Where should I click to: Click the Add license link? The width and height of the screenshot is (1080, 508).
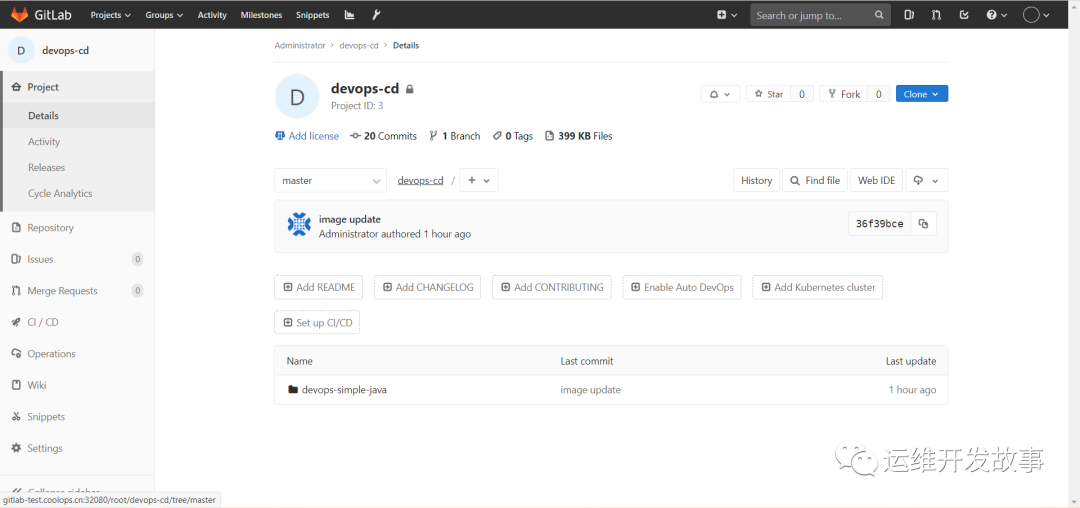[307, 136]
